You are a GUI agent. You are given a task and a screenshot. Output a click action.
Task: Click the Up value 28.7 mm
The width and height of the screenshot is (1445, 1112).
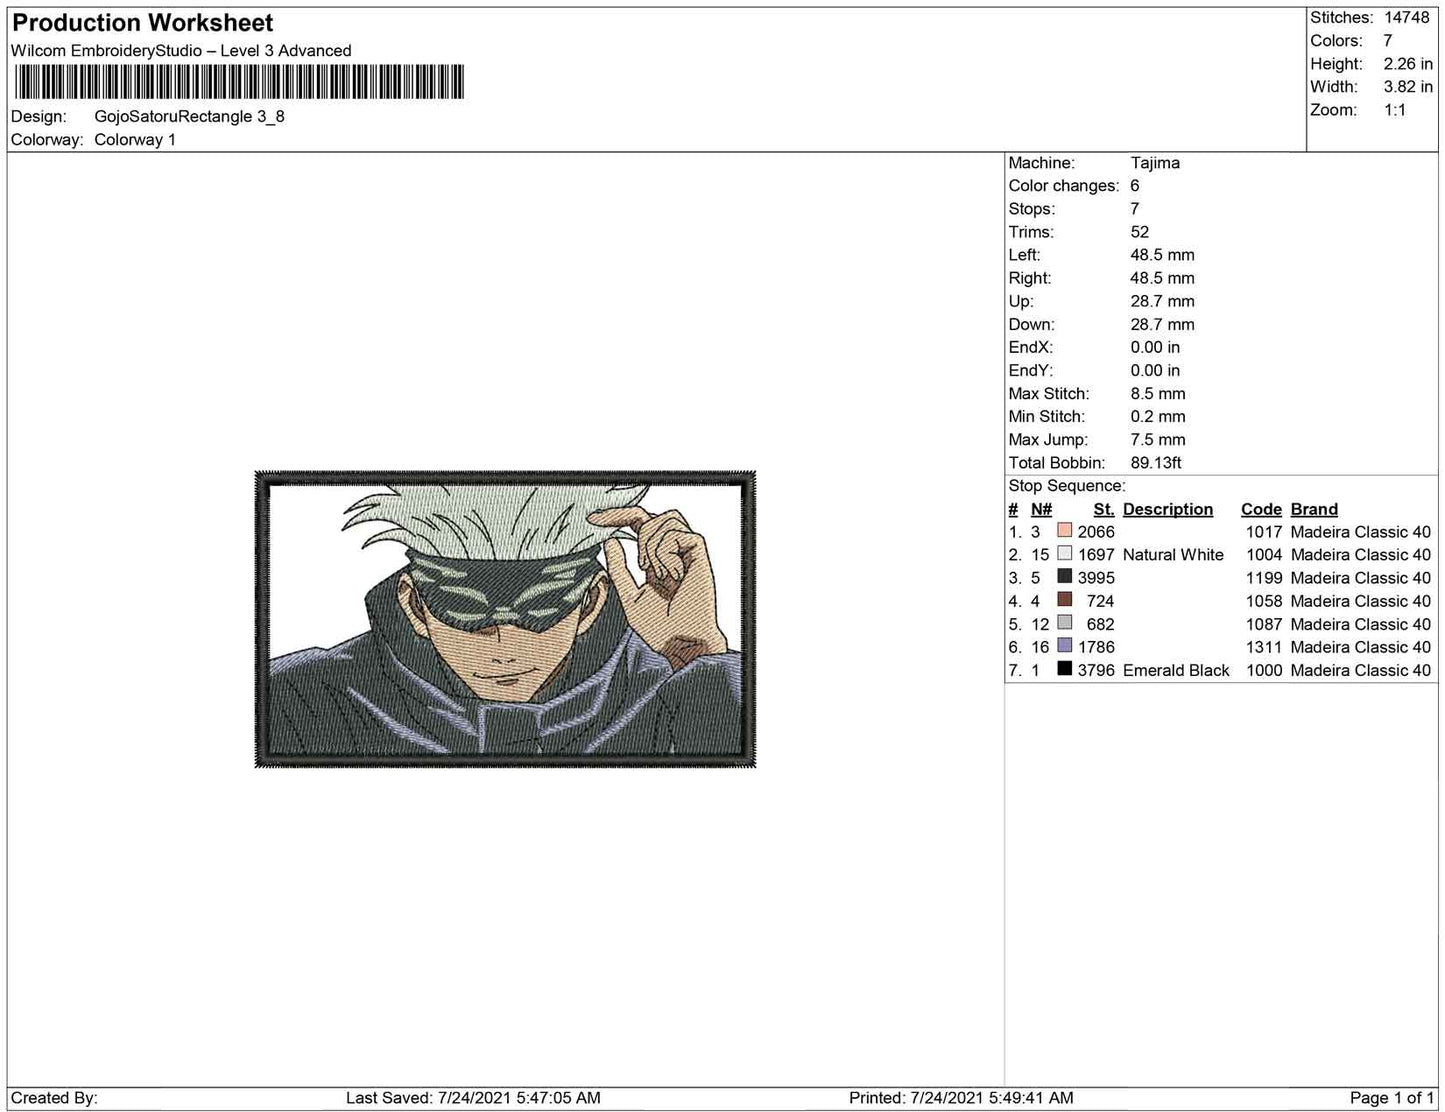[x=1162, y=301]
